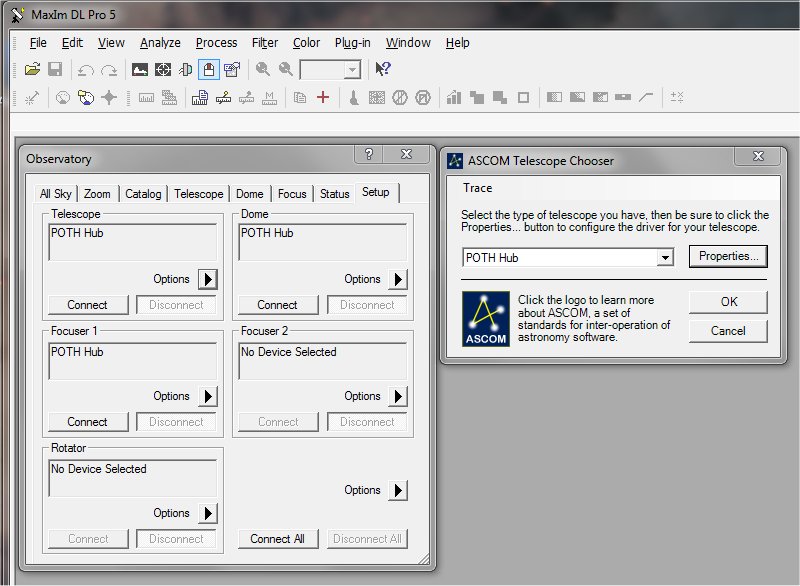Click the ASCOM logo to learn more

(486, 319)
